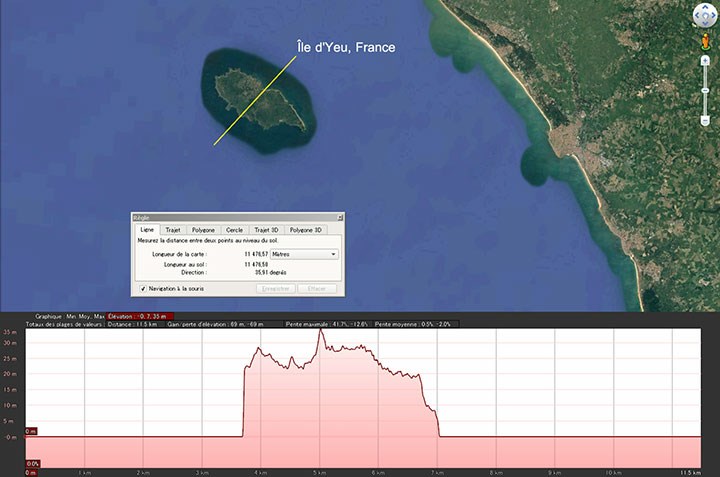Pan the view up with navigation pad
720x477 pixels.
coord(705,8)
